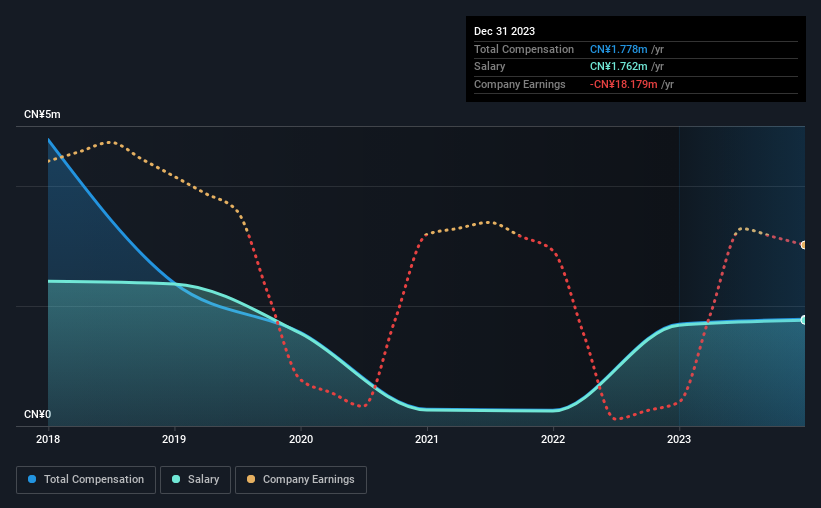The image size is (821, 508).
Task: Click the orange Company Earnings legend dot
Action: pyautogui.click(x=251, y=479)
